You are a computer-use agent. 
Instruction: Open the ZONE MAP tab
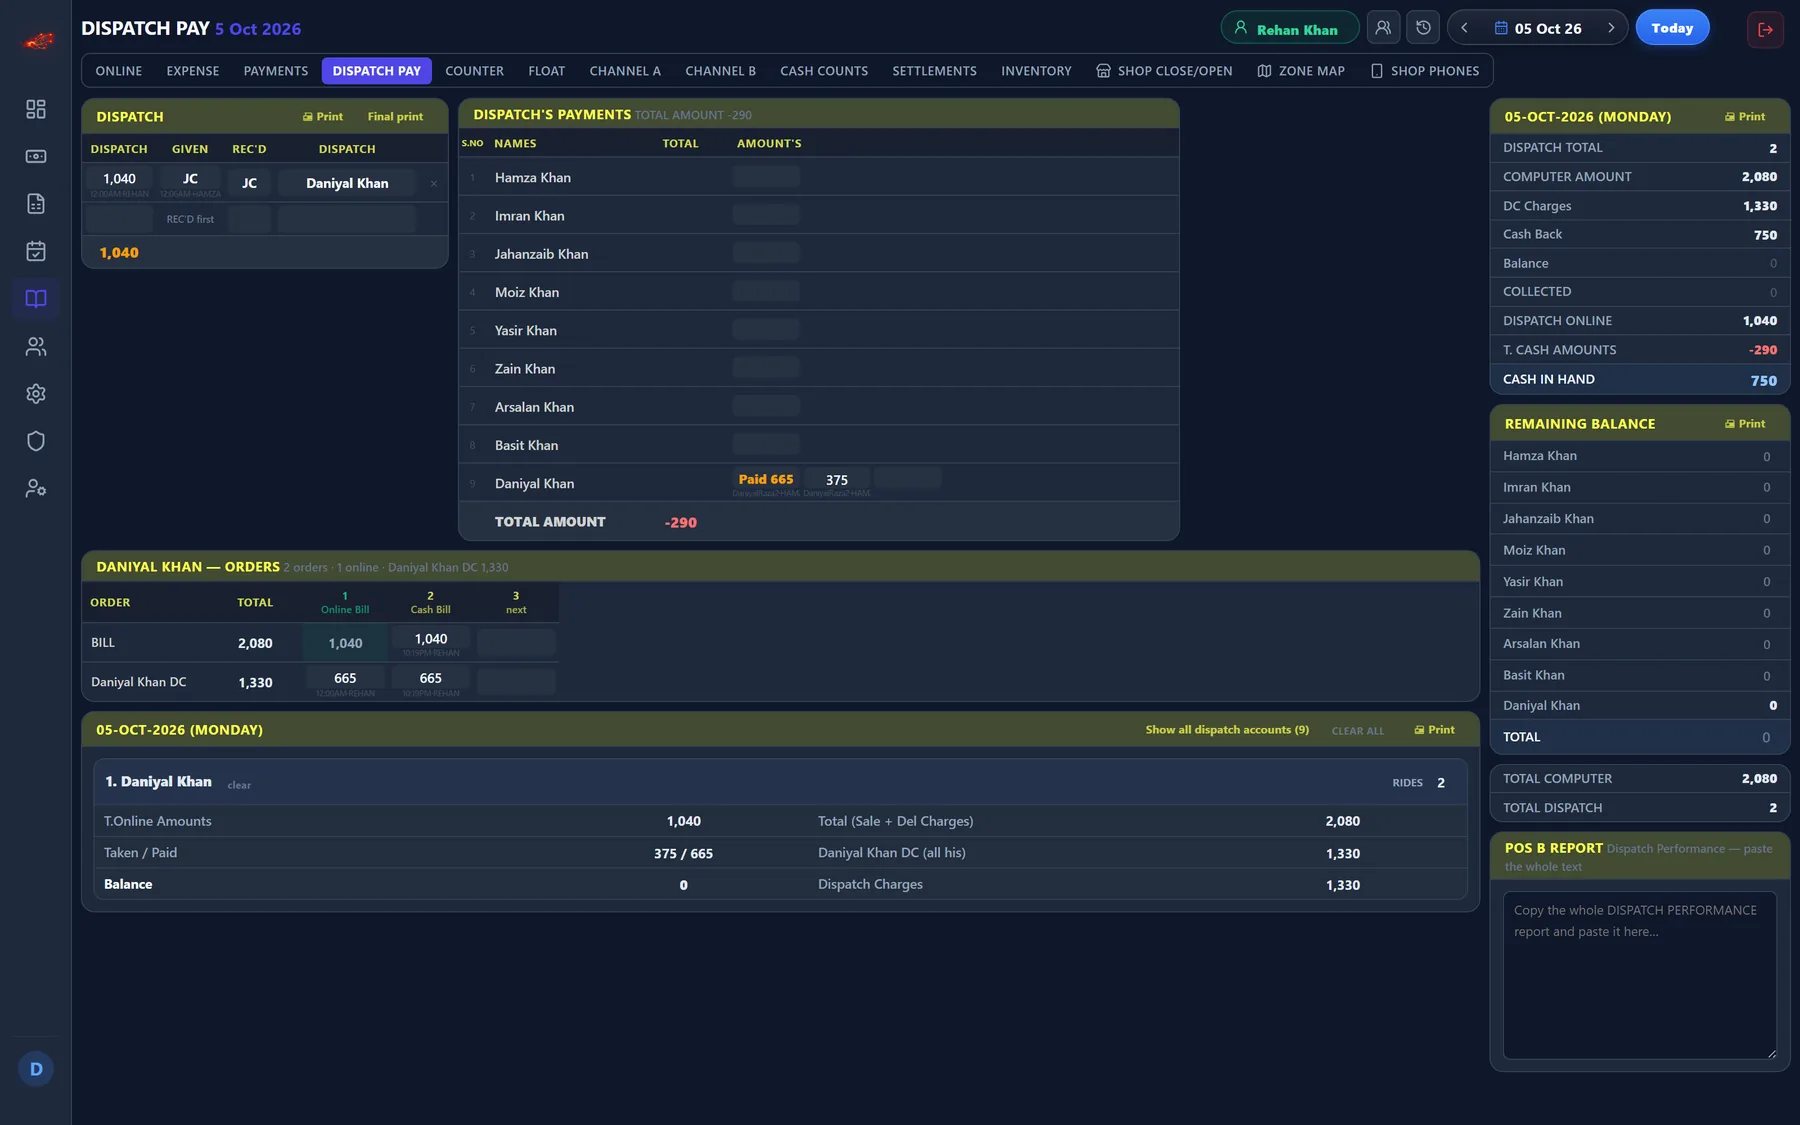click(1301, 71)
